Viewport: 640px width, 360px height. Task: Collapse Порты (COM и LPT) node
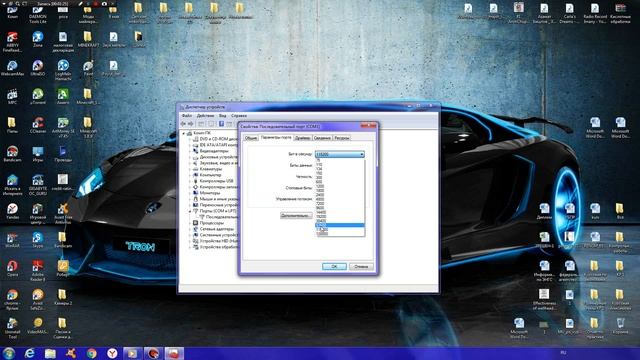click(190, 211)
